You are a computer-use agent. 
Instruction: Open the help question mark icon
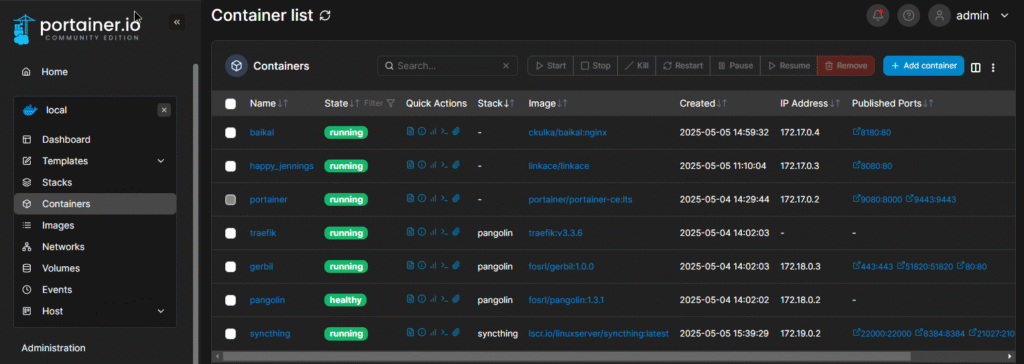tap(908, 16)
